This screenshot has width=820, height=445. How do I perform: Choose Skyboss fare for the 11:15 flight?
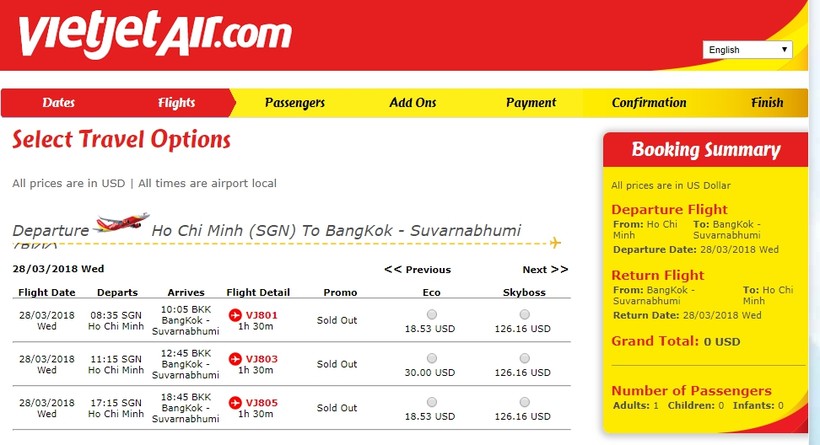coord(526,357)
